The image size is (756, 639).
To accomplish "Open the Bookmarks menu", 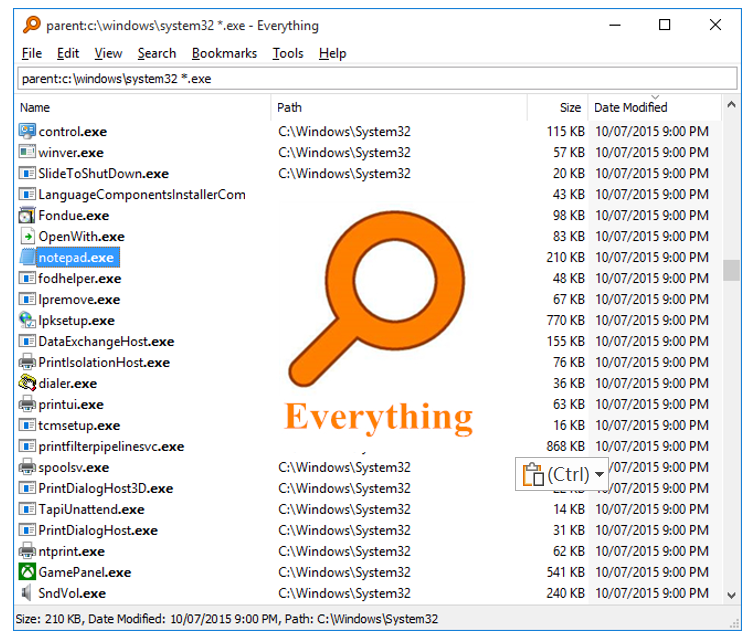I will [224, 53].
